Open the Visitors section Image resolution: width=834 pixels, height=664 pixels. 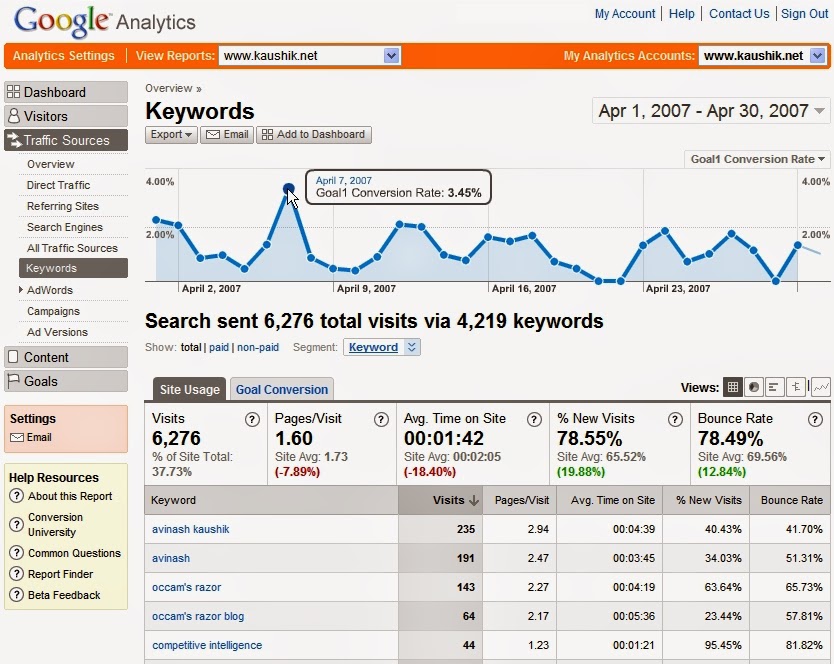tap(66, 116)
